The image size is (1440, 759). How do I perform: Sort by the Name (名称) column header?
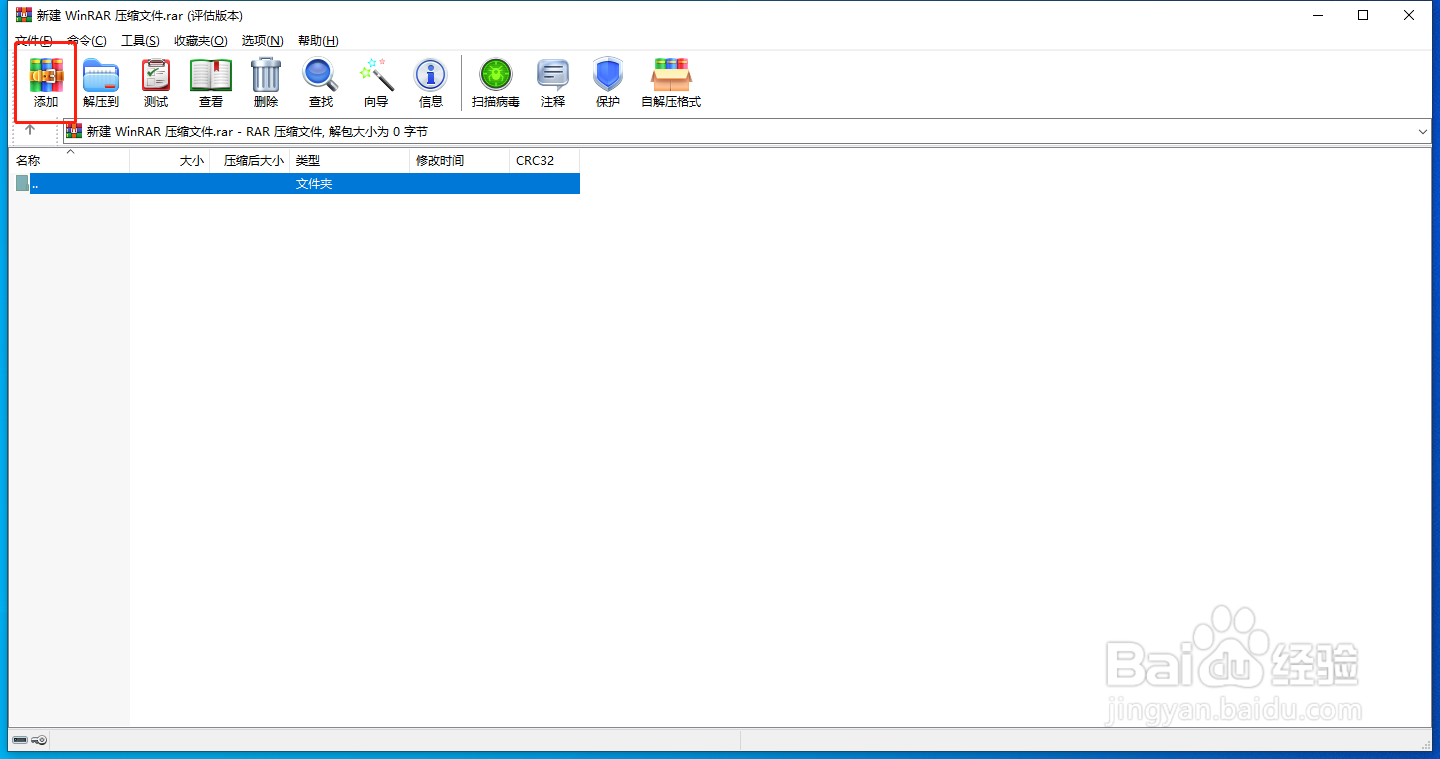pyautogui.click(x=70, y=160)
